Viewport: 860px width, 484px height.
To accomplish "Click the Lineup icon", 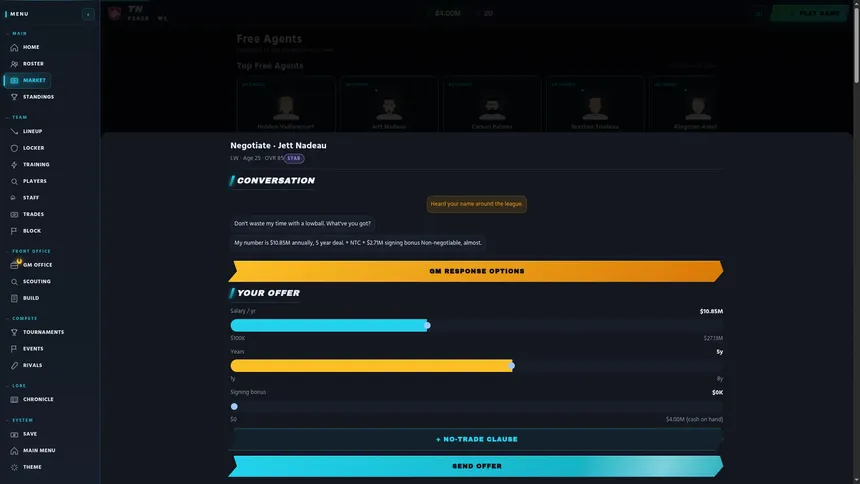I will point(14,132).
